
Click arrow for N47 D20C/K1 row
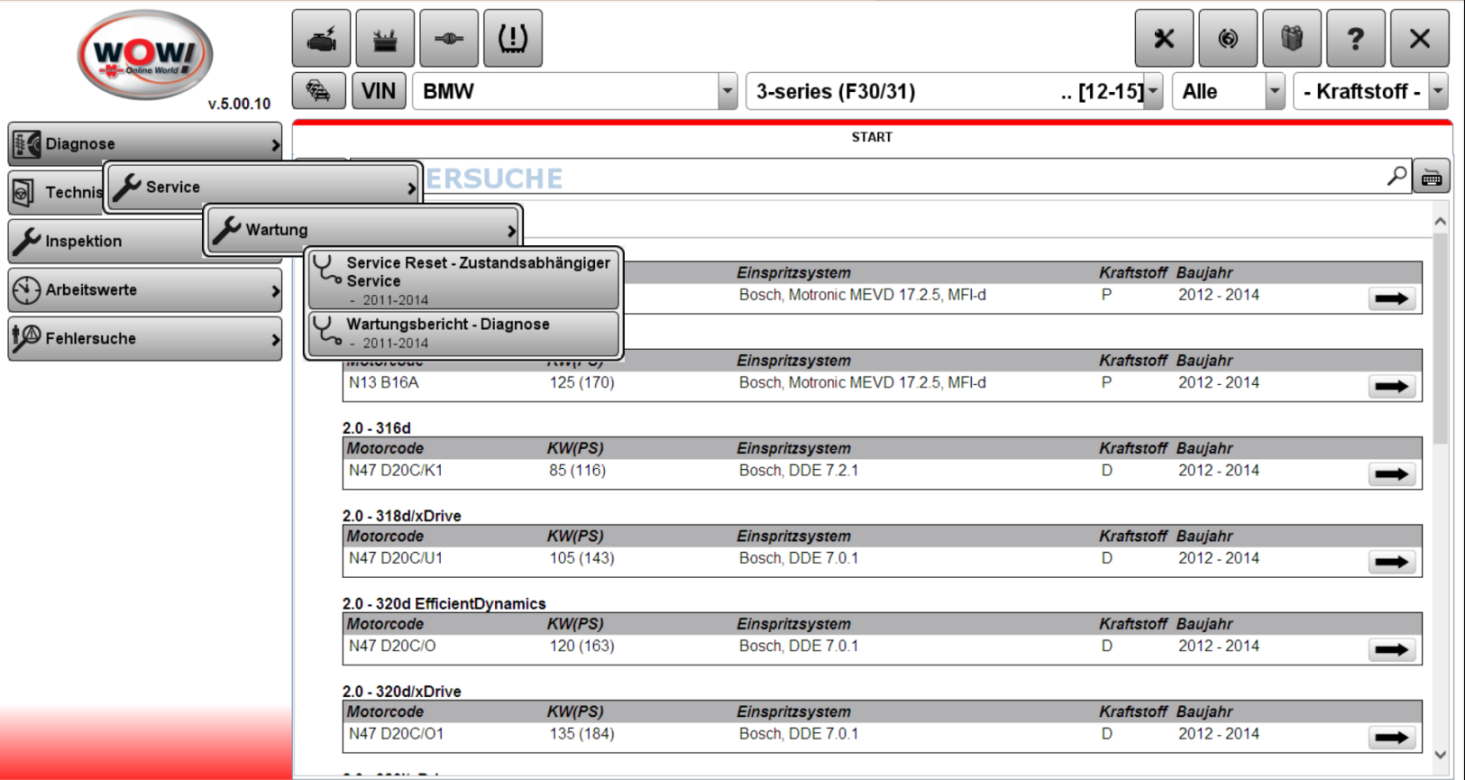pos(1391,475)
